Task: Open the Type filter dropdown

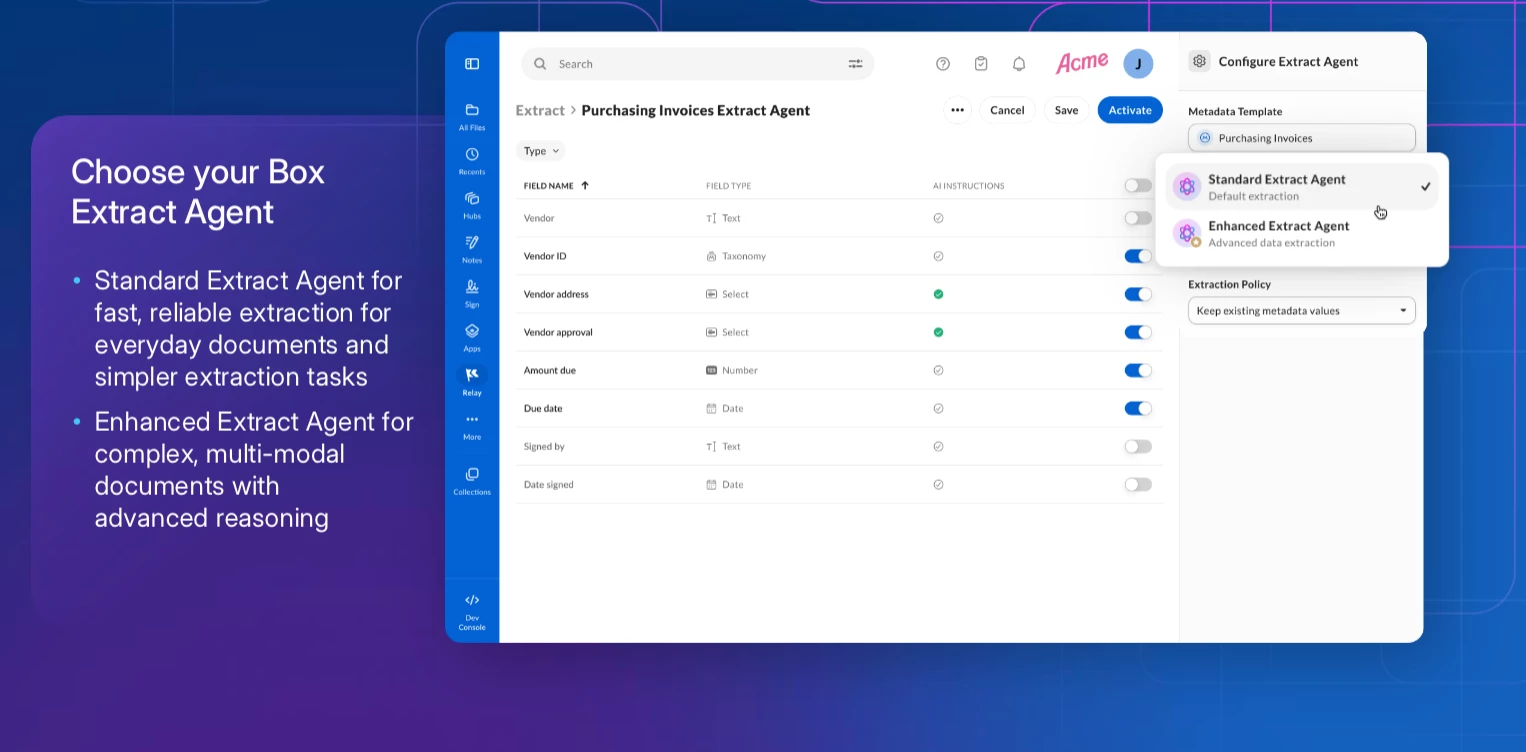Action: pyautogui.click(x=541, y=151)
